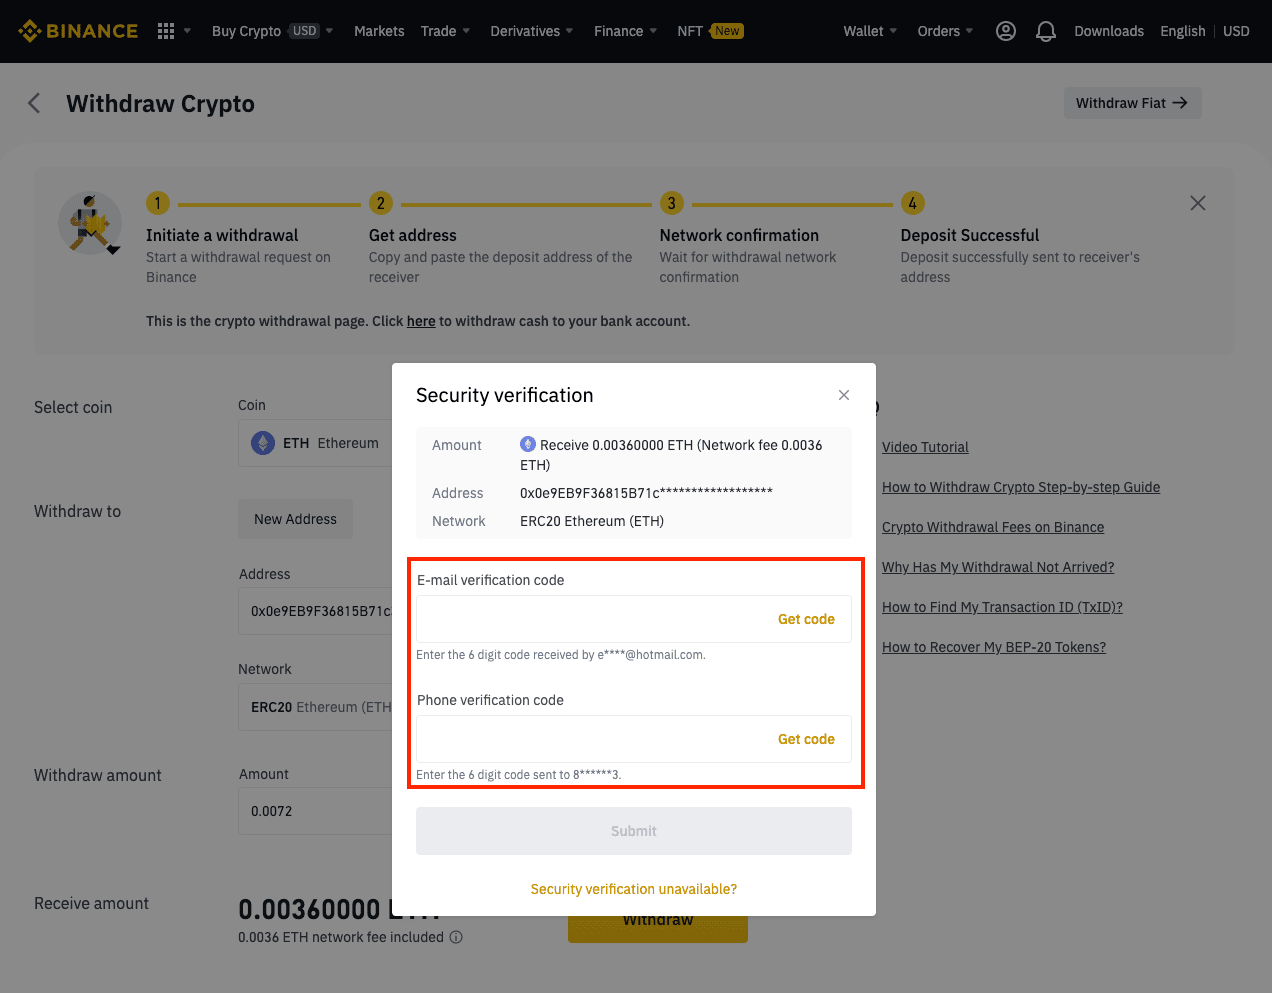Image resolution: width=1272 pixels, height=993 pixels.
Task: Get code for e-mail verification
Action: click(806, 619)
